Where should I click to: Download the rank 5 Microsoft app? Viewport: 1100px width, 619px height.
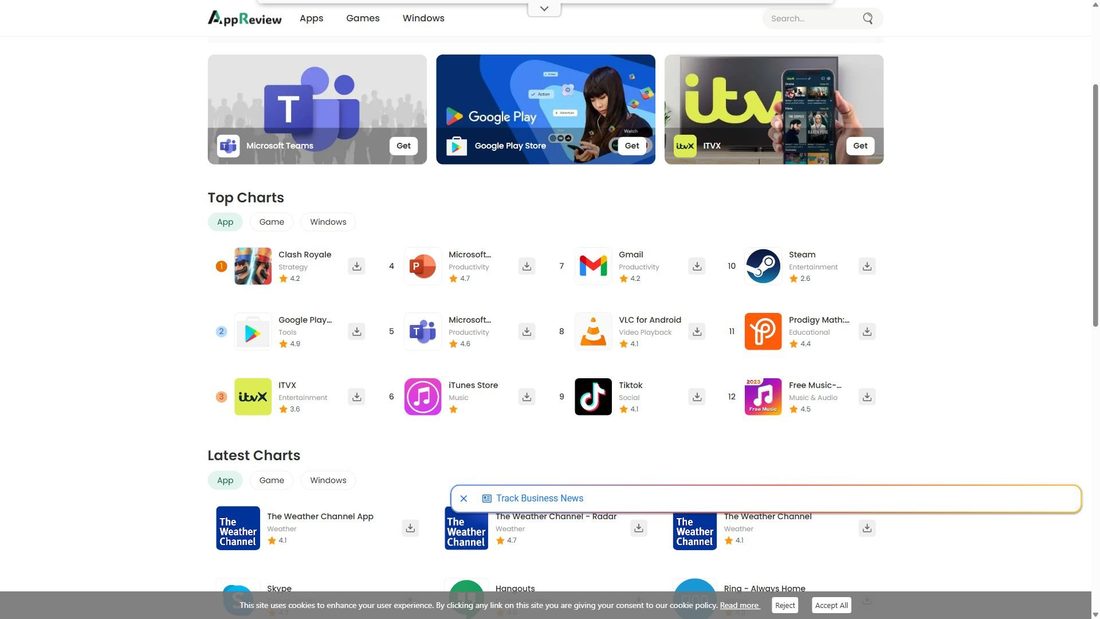click(x=526, y=331)
